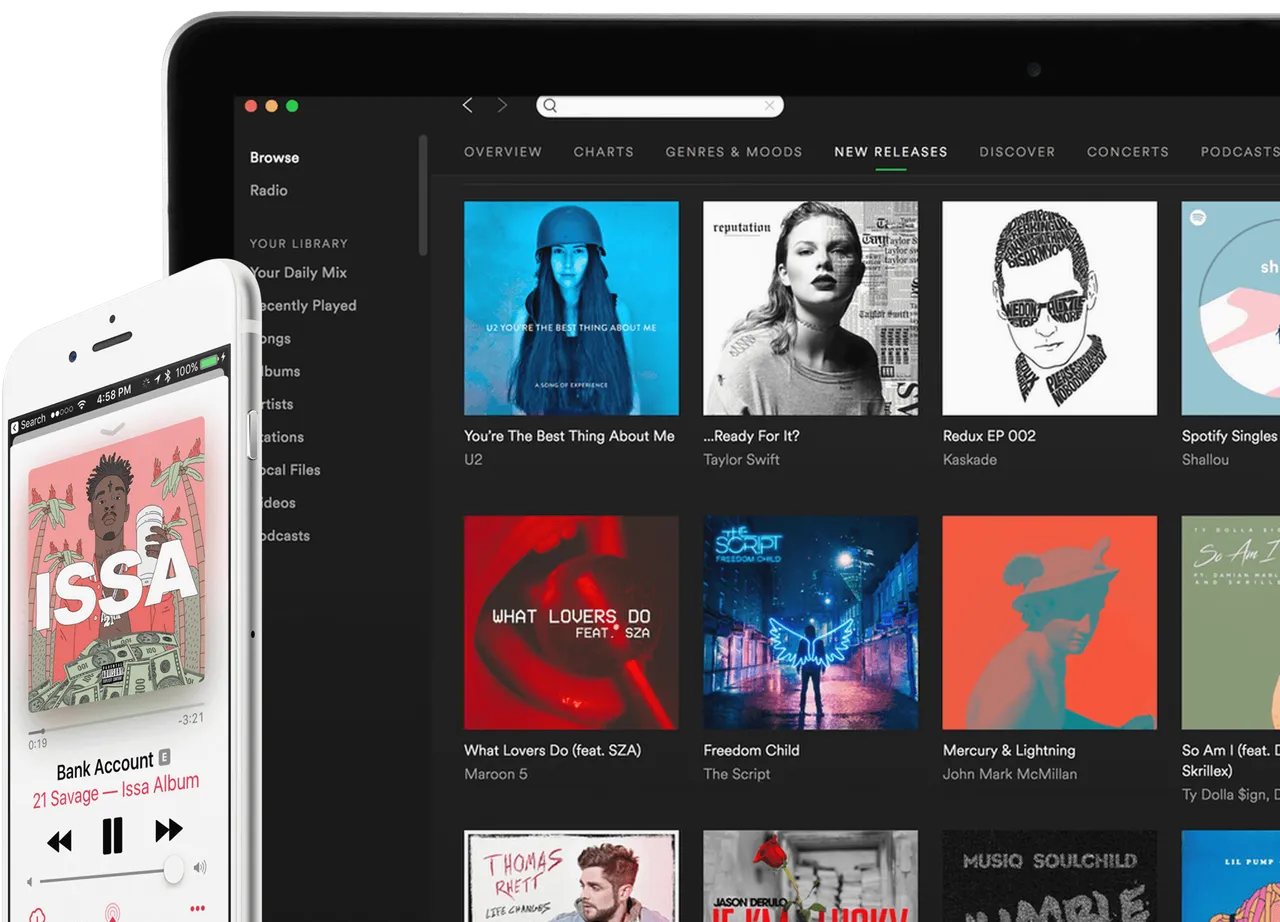Screen dimensions: 1280x922
Task: Go forward with the Spotify forward arrow
Action: coord(502,105)
